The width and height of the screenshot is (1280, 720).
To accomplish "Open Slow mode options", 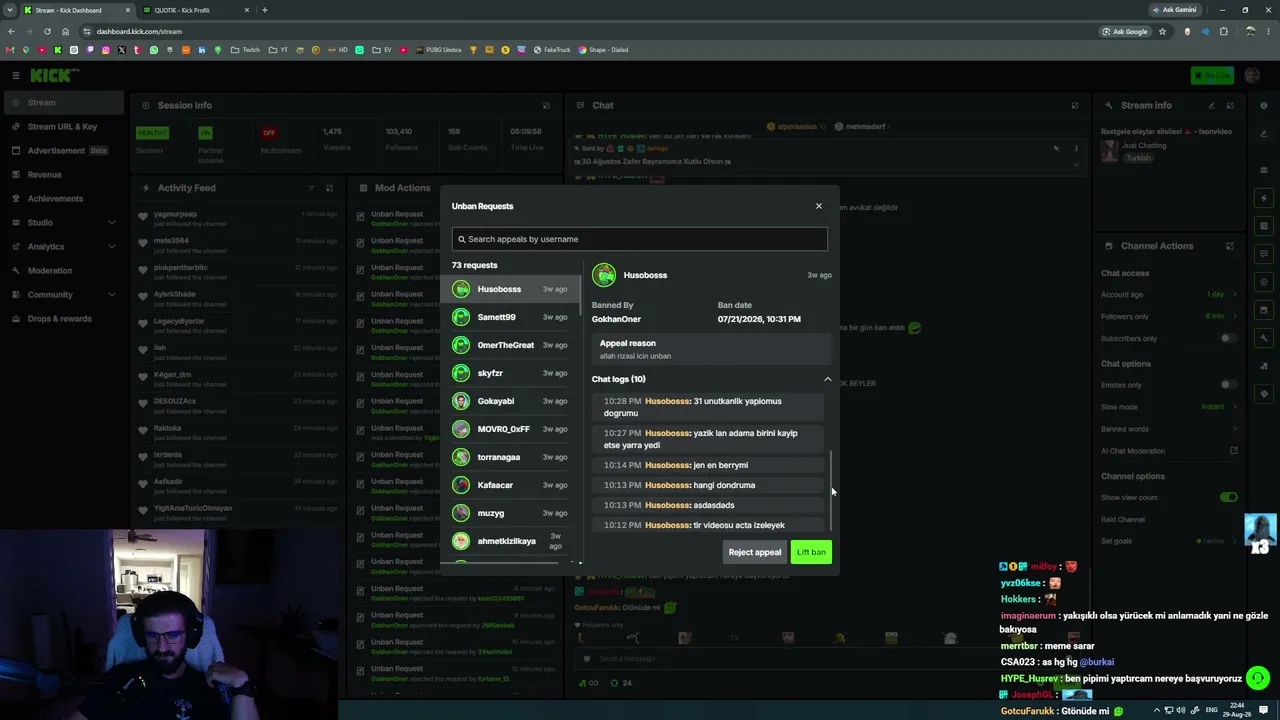I will 1170,407.
